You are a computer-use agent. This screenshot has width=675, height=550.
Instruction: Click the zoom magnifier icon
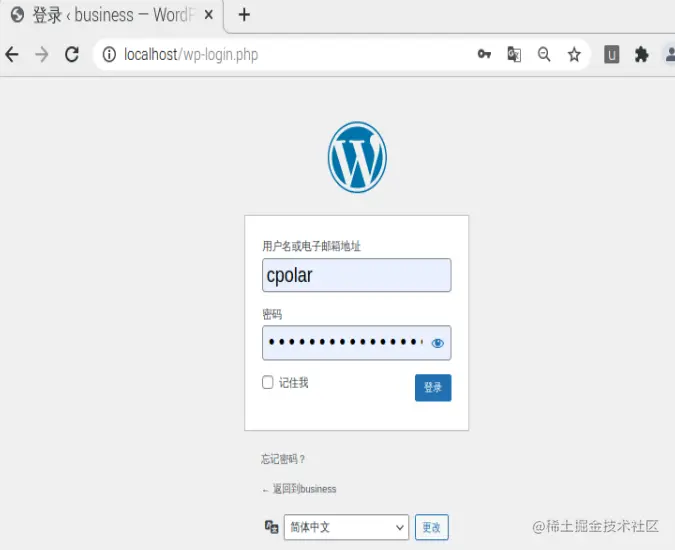click(544, 55)
